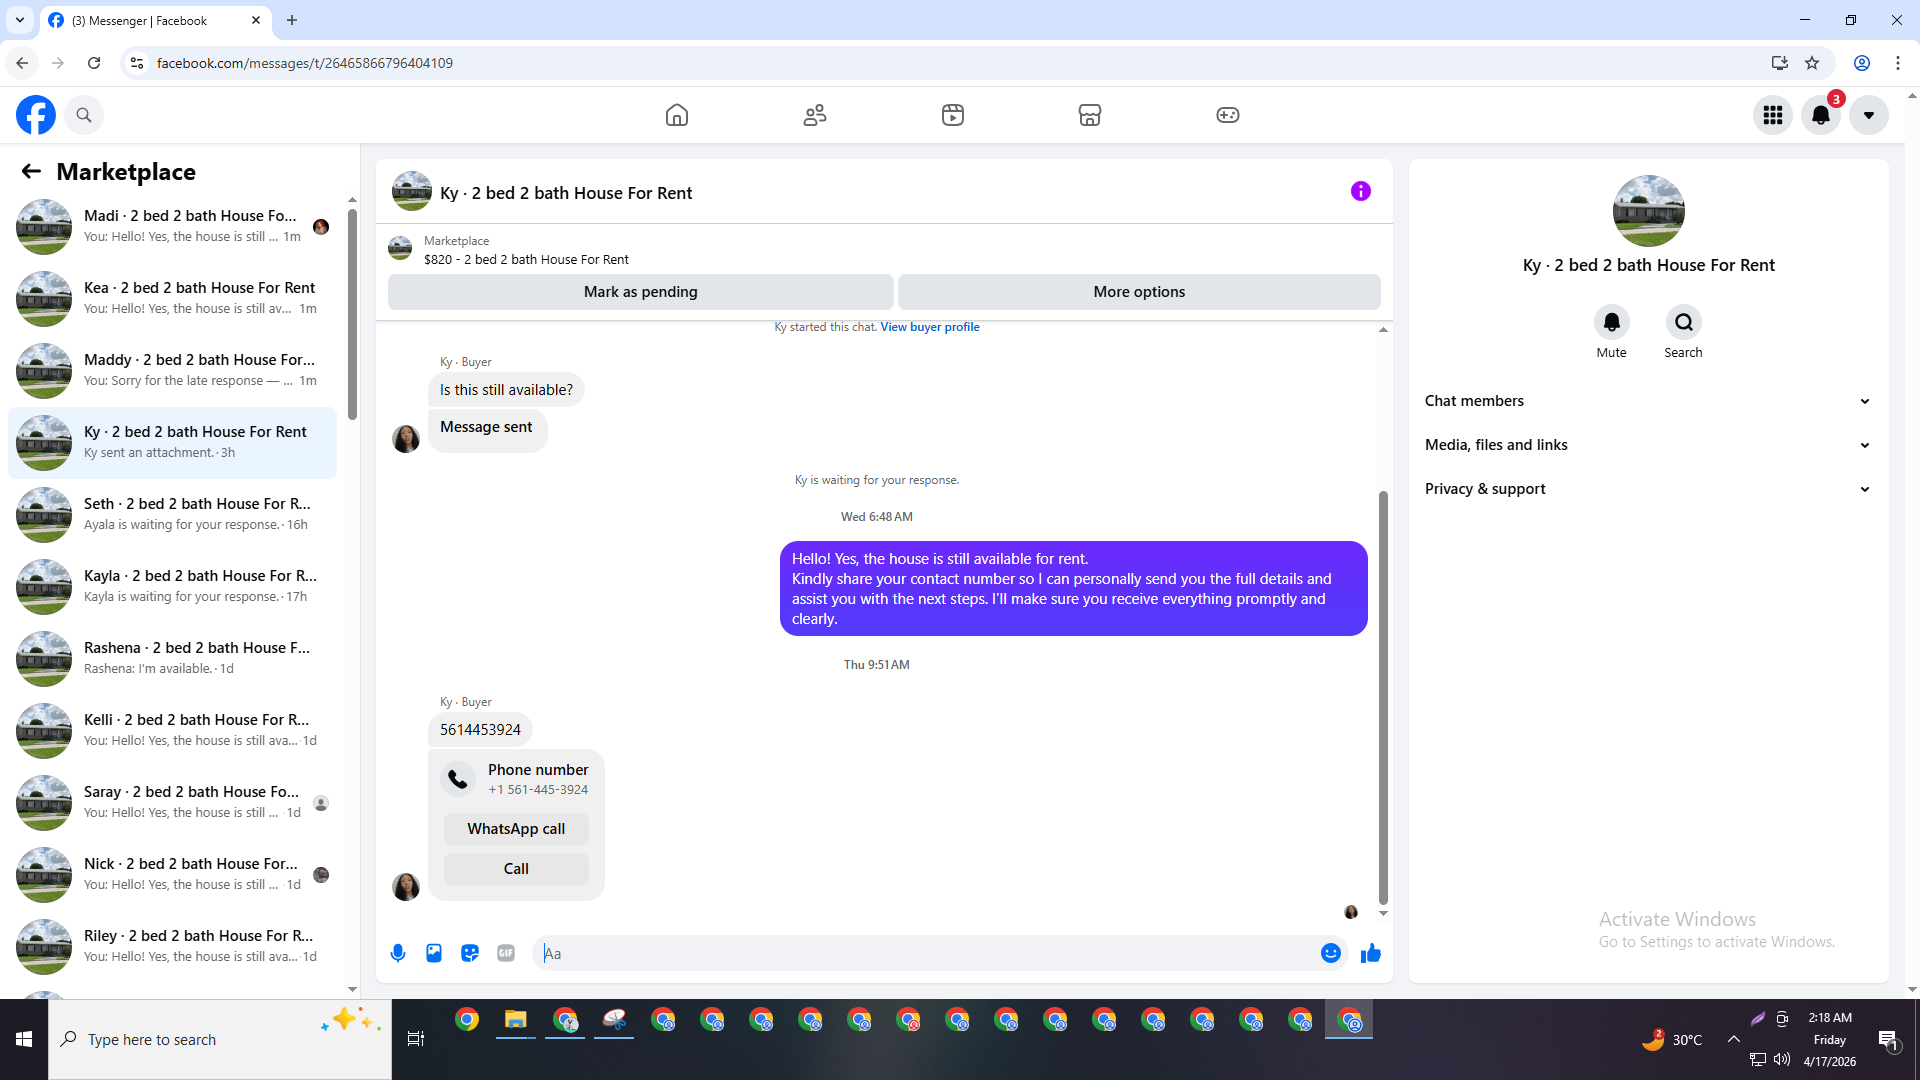The width and height of the screenshot is (1920, 1080).
Task: Search in conversation using the magnifier icon
Action: tap(1684, 322)
